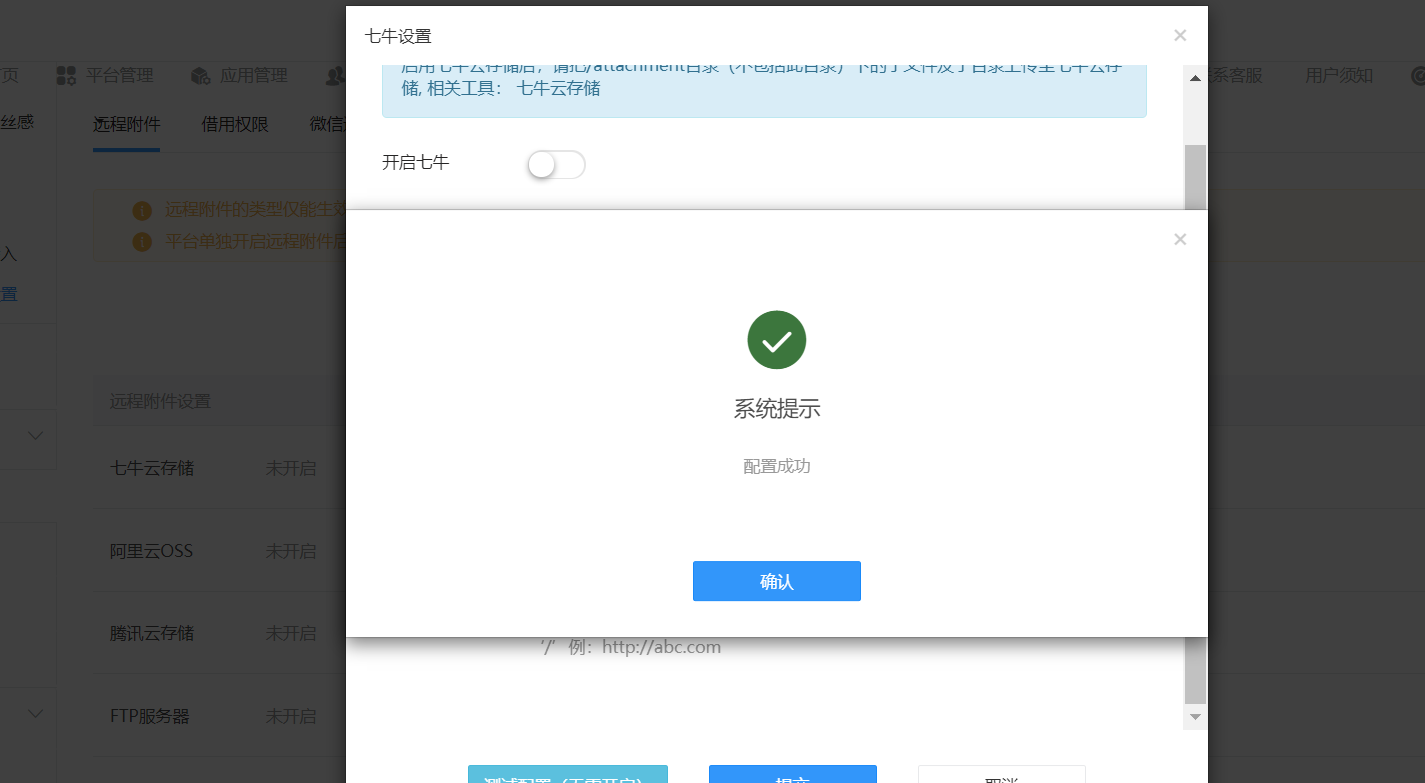
Task: Select the 七牛云存储 row label
Action: pos(152,467)
